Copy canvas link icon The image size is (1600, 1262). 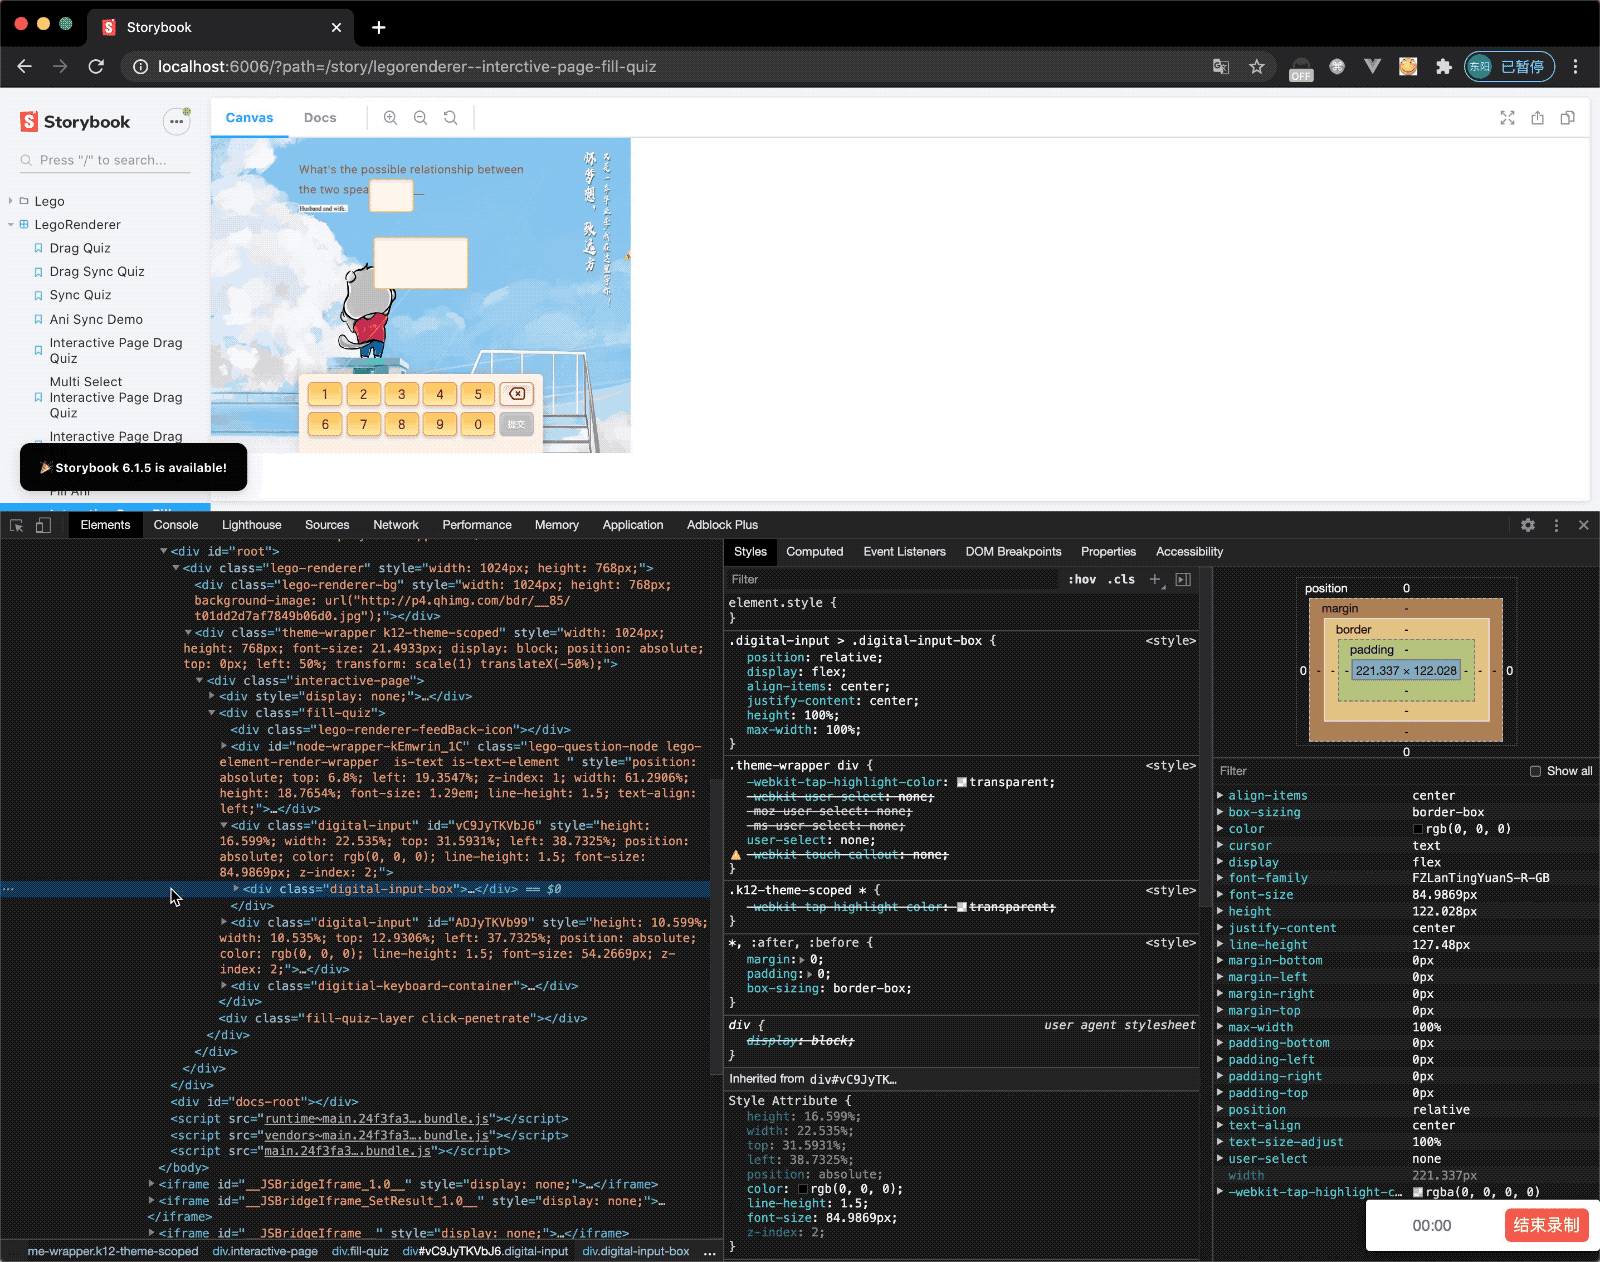[x=1567, y=118]
